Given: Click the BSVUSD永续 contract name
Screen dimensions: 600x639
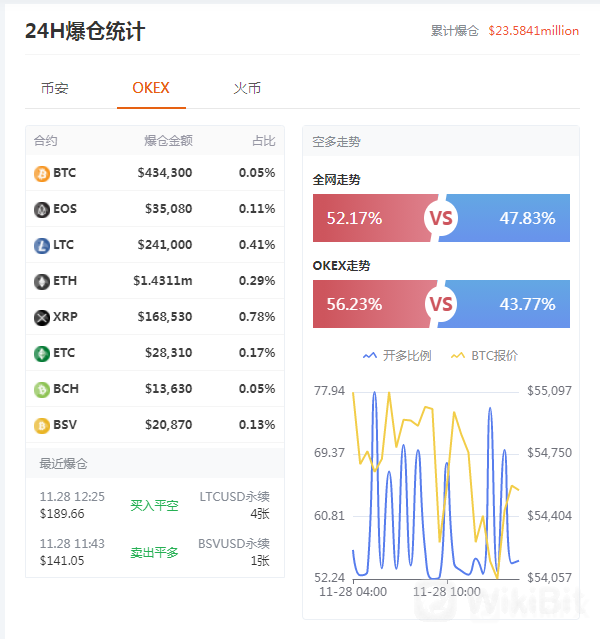Looking at the screenshot, I should tap(234, 544).
